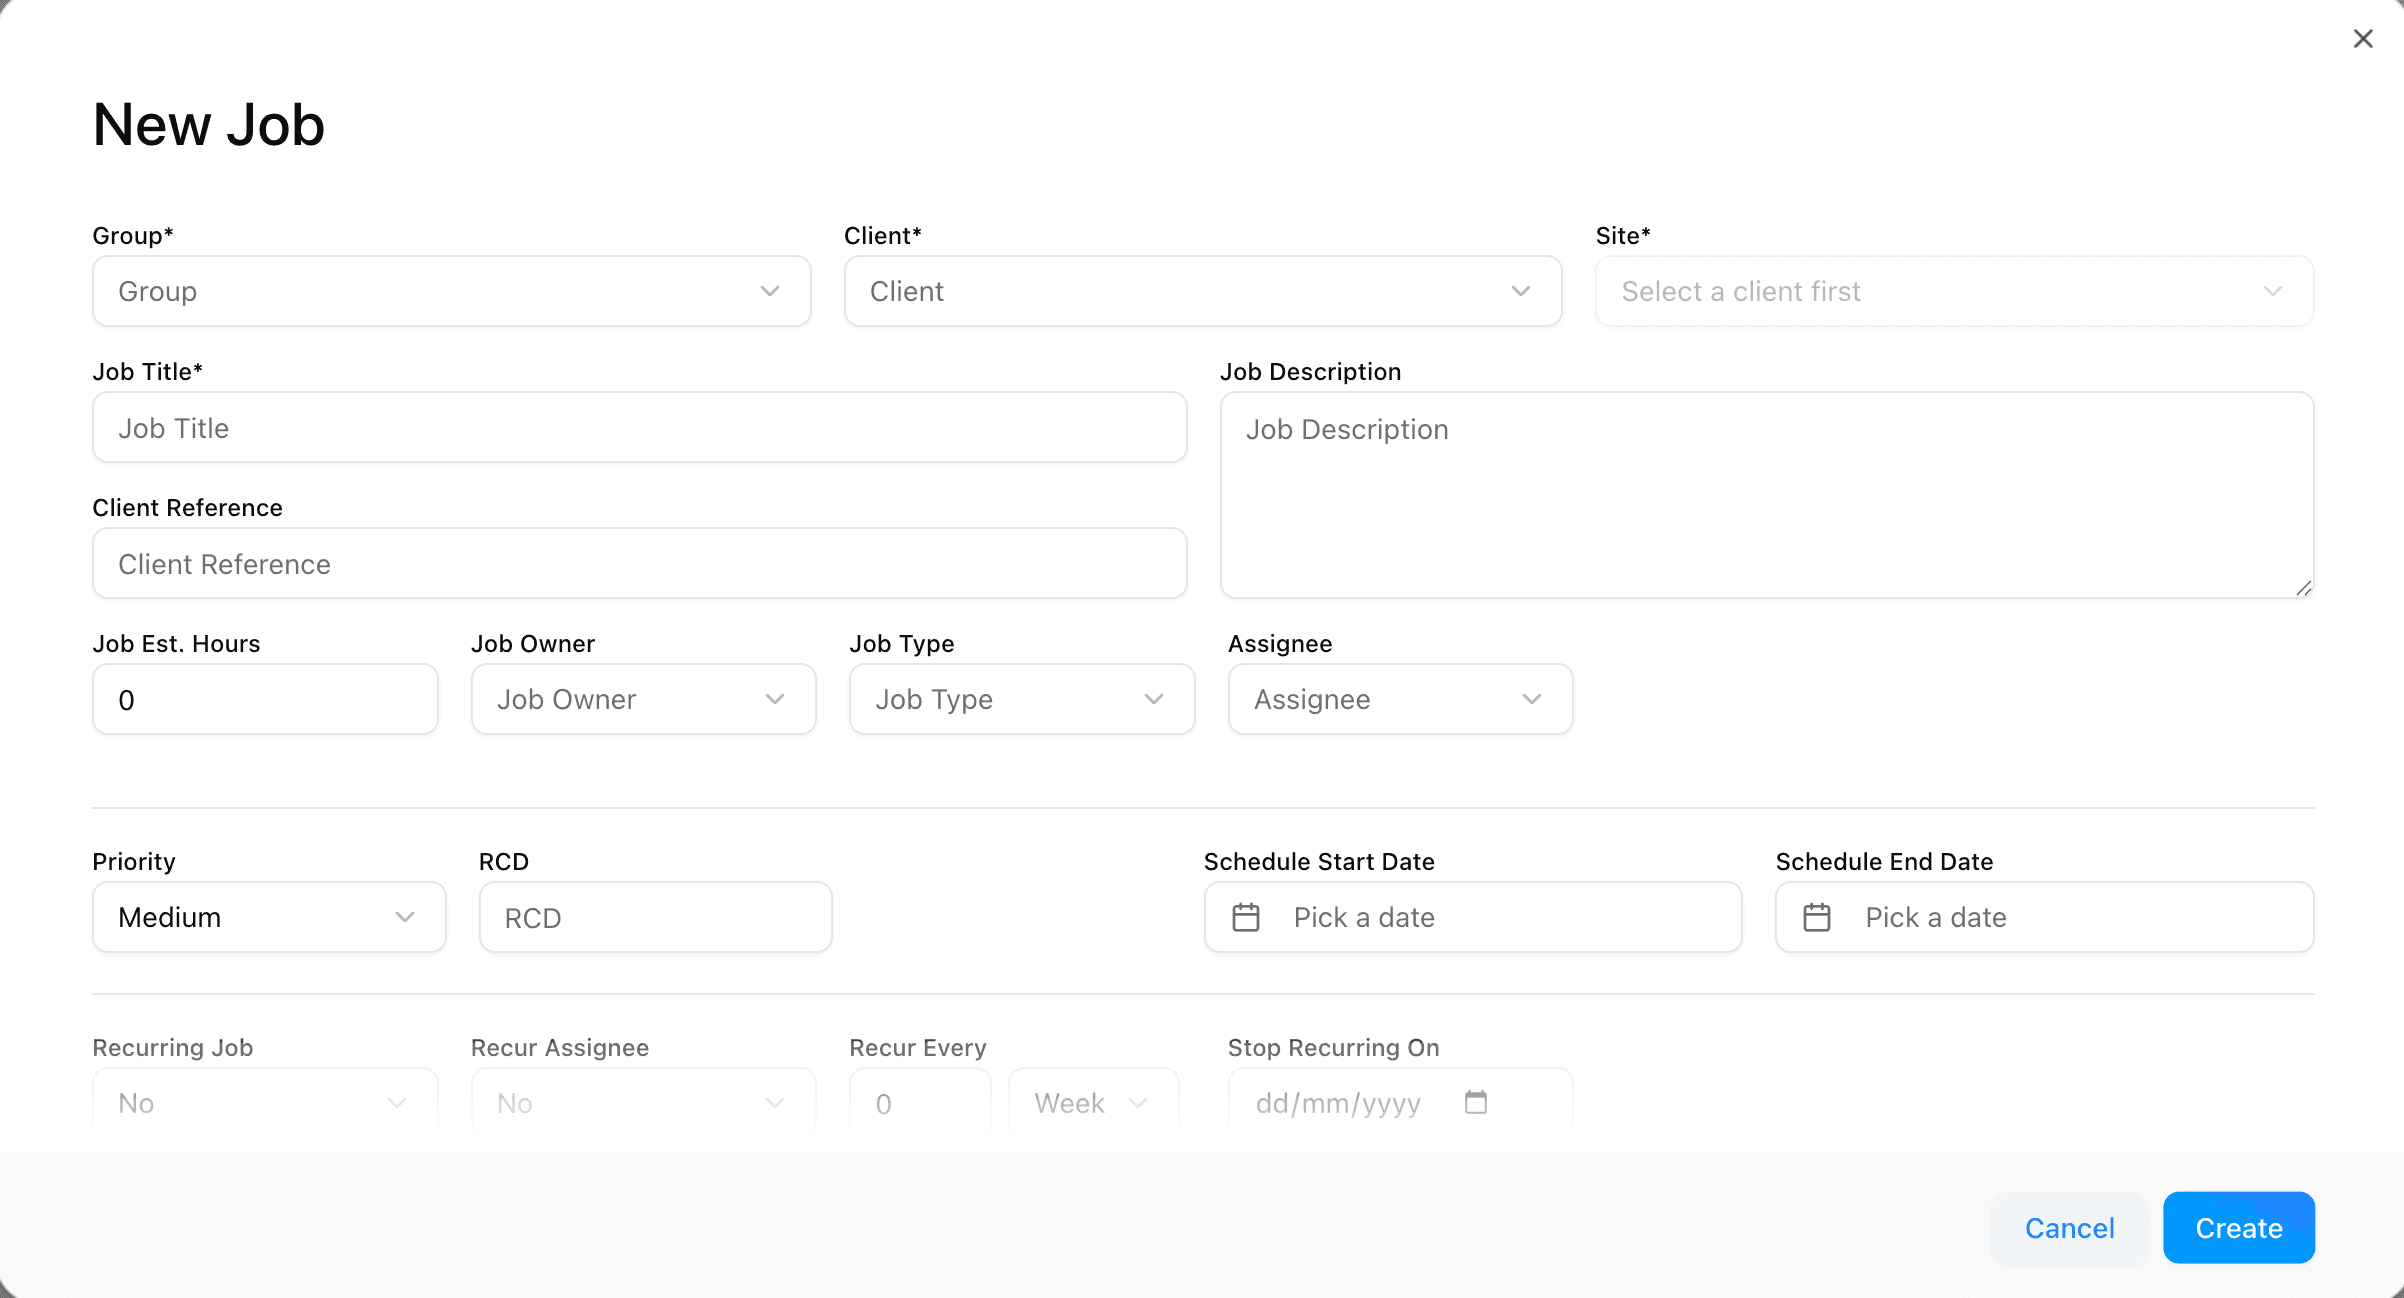
Task: Click the Cancel button
Action: click(2069, 1228)
